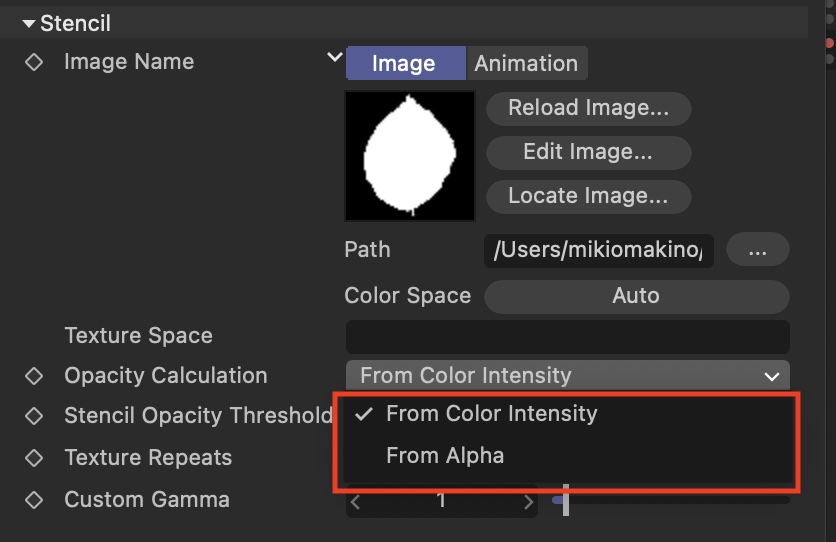Image resolution: width=836 pixels, height=542 pixels.
Task: Click the image Path text field
Action: coord(598,250)
